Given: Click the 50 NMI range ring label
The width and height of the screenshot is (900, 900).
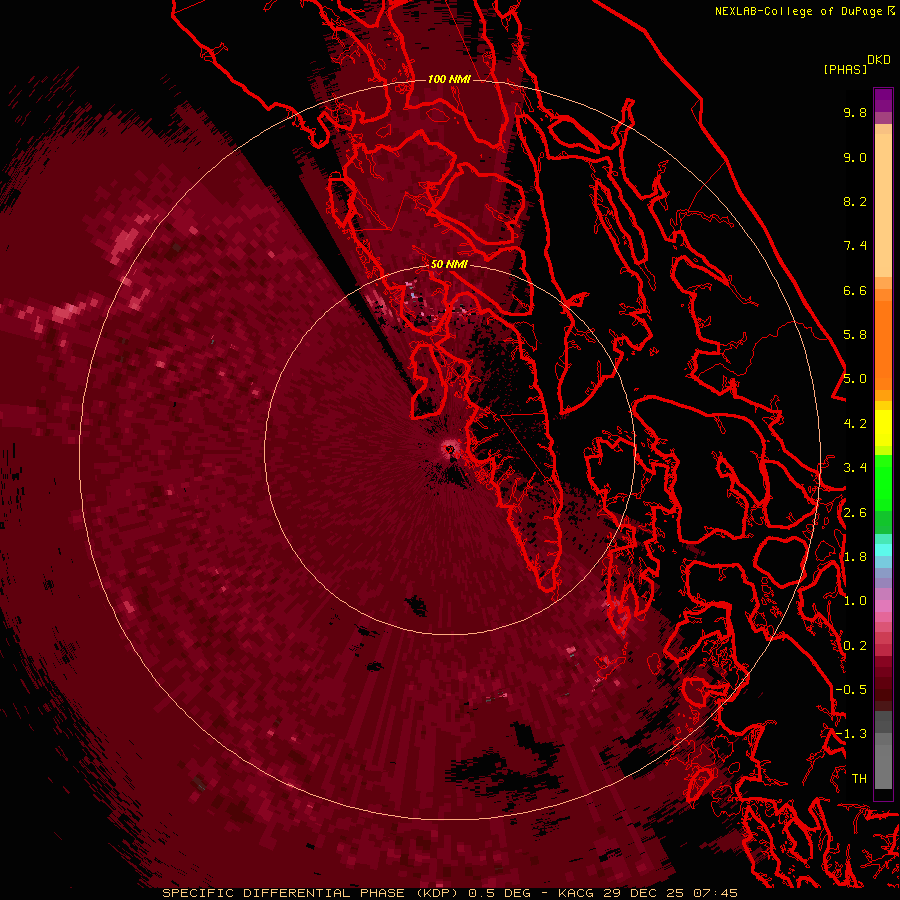Looking at the screenshot, I should (449, 264).
